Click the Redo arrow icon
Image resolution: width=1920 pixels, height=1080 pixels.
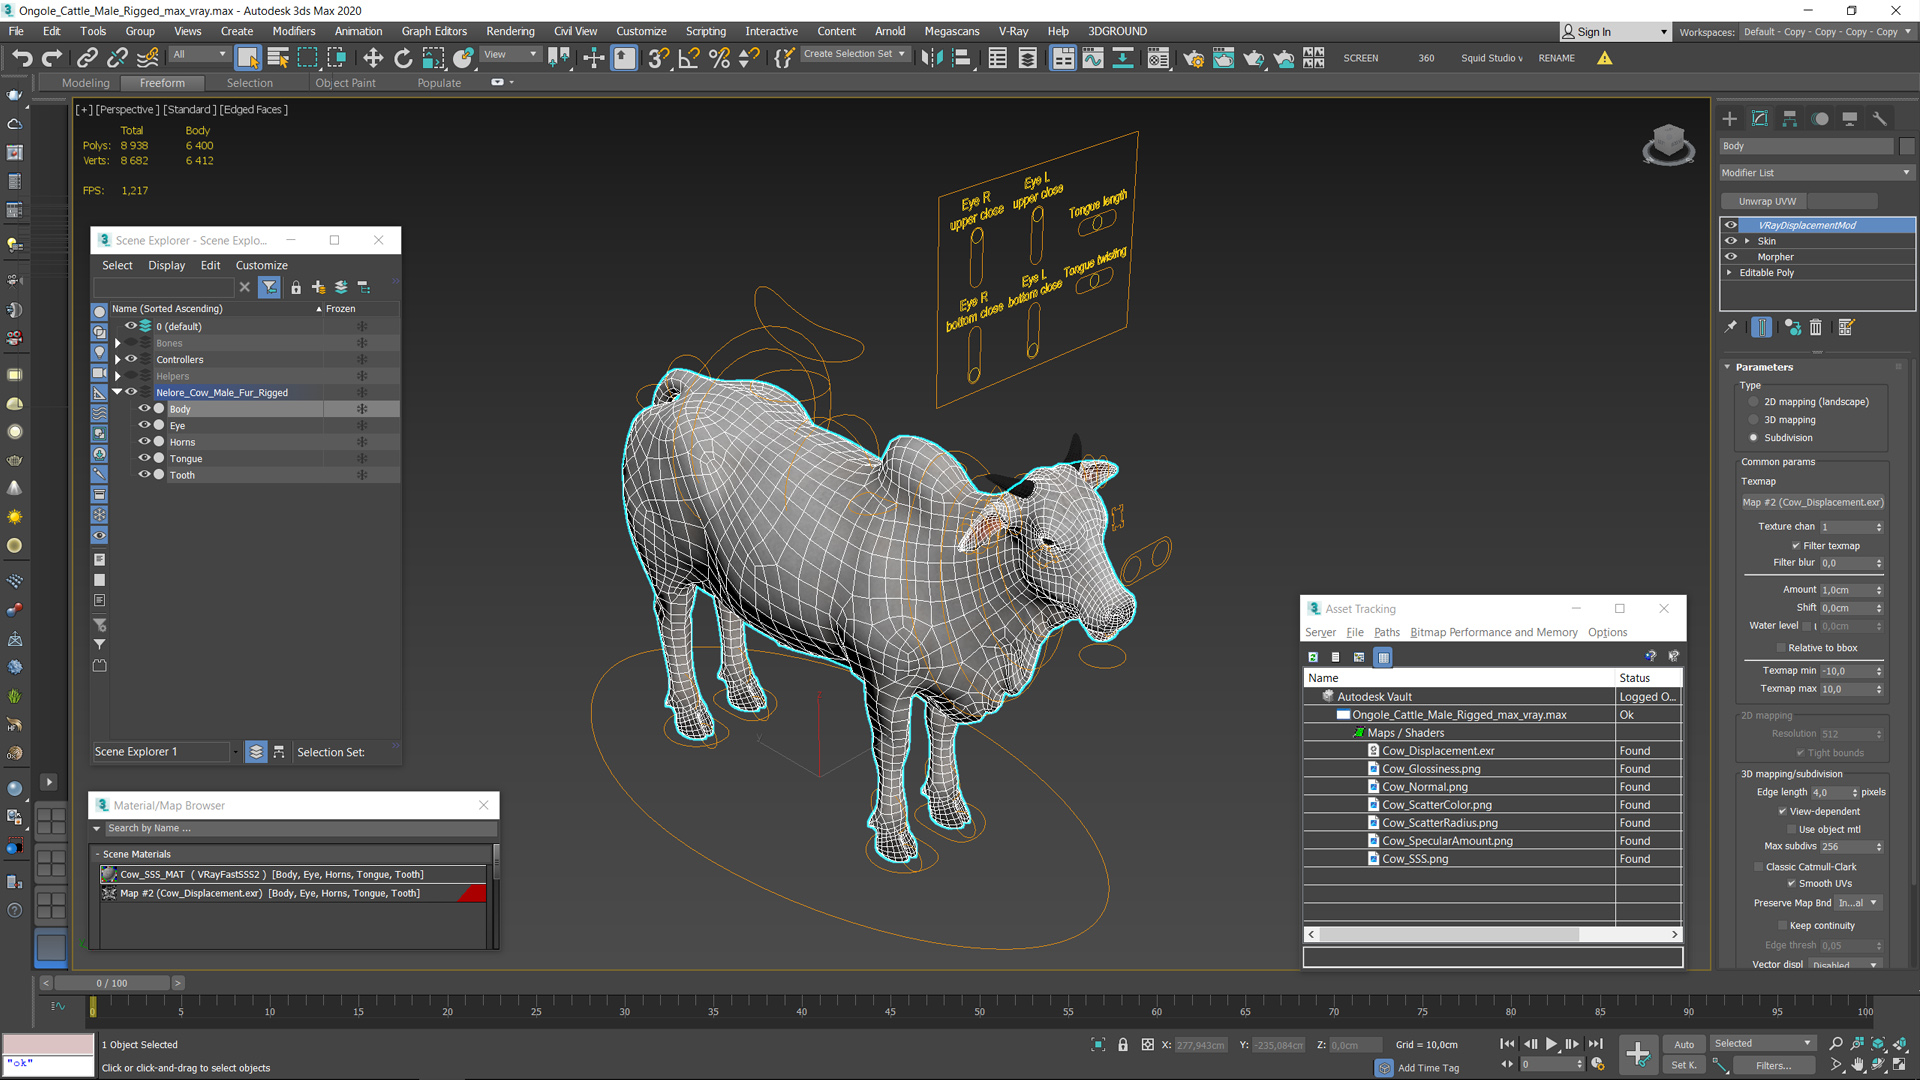coord(52,58)
